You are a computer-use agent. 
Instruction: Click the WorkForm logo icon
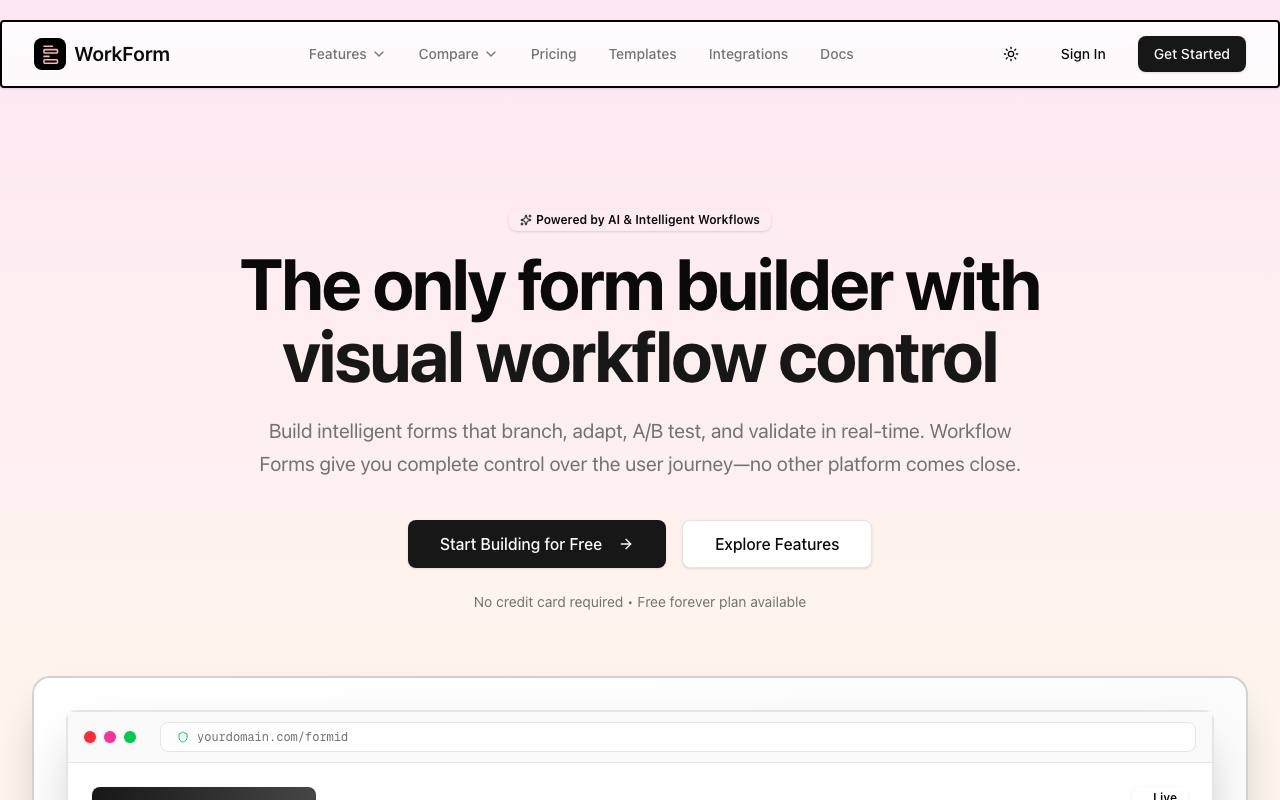click(x=50, y=54)
